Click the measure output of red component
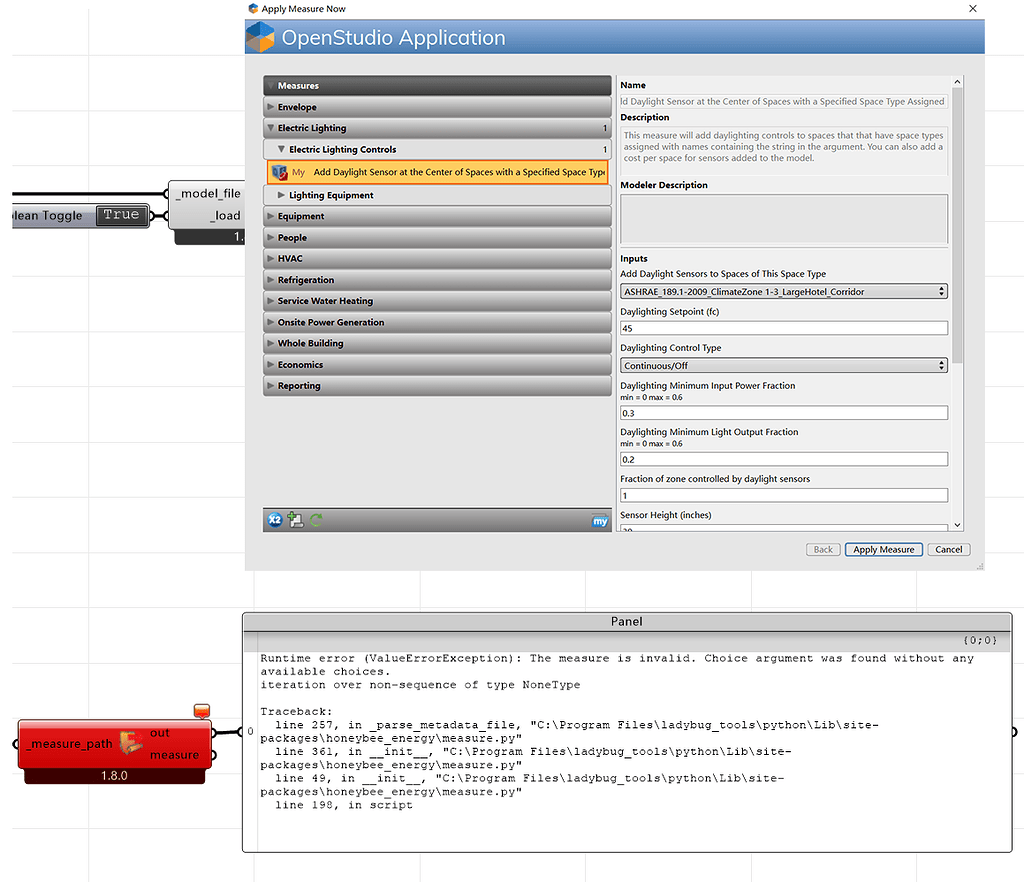The width and height of the screenshot is (1024, 882). 174,755
